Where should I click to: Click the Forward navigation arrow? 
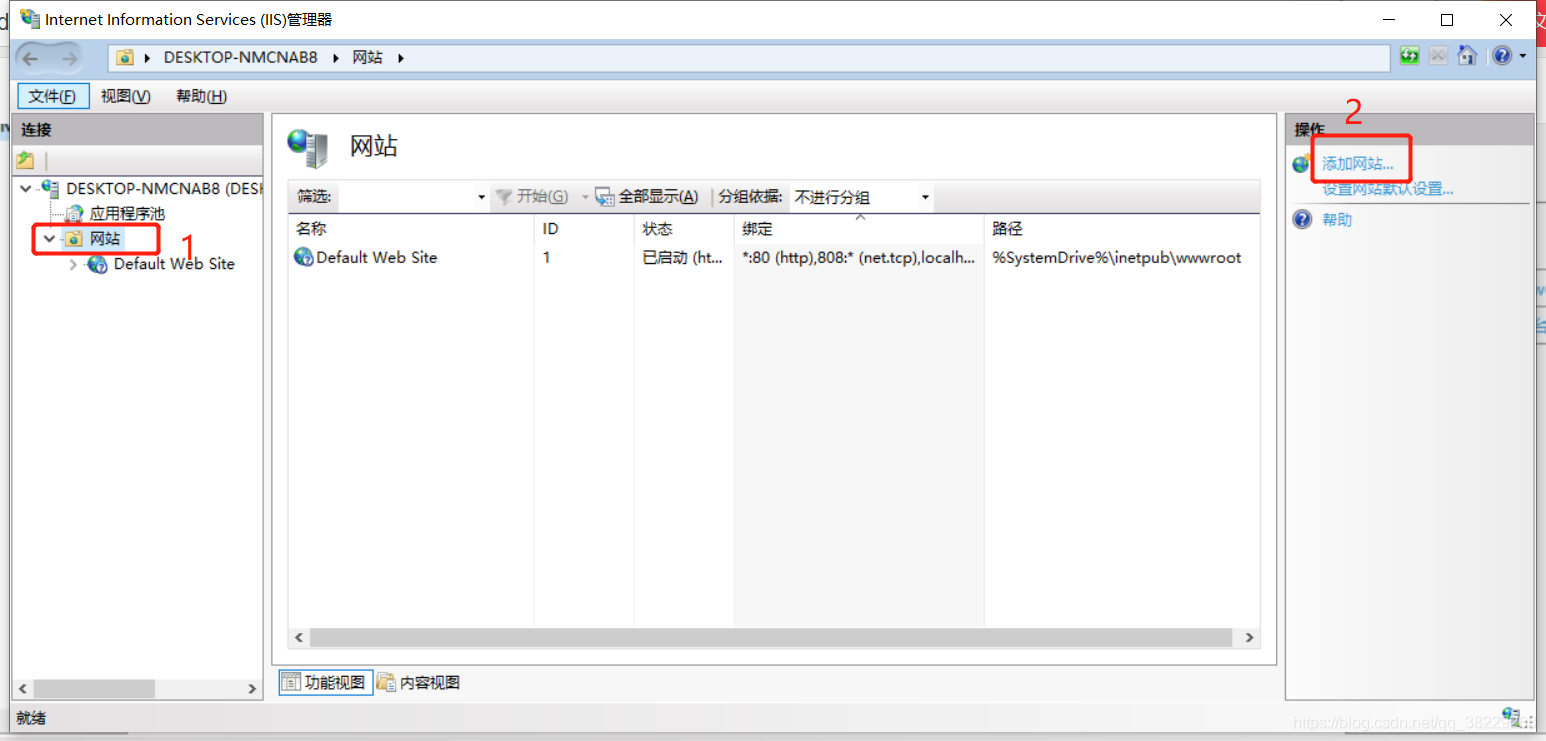[x=68, y=58]
